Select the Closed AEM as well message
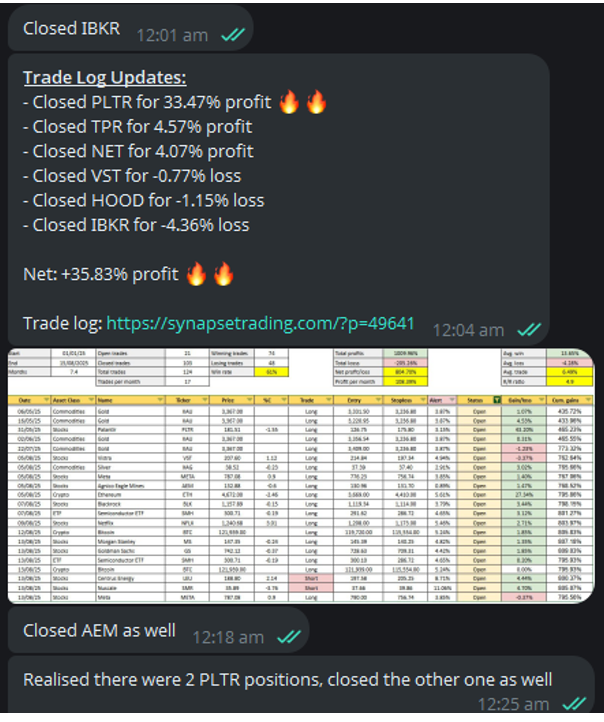Viewport: 604px width, 722px height. coord(158,630)
